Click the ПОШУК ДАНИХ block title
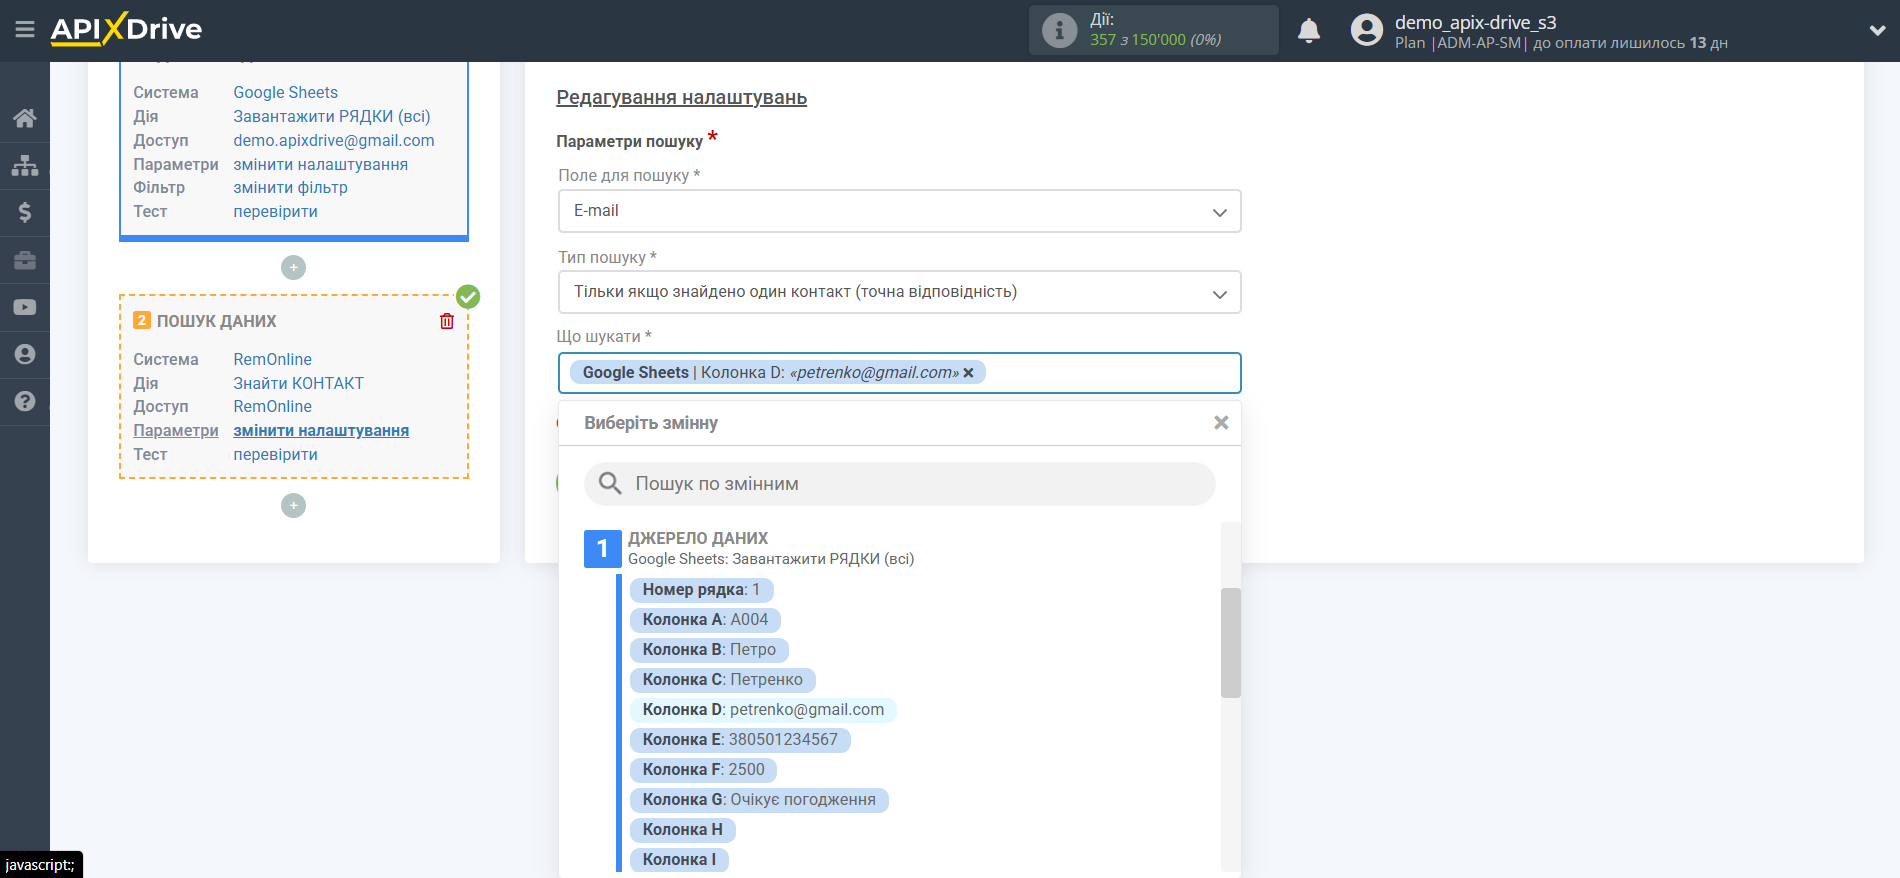Viewport: 1900px width, 878px height. pyautogui.click(x=216, y=321)
